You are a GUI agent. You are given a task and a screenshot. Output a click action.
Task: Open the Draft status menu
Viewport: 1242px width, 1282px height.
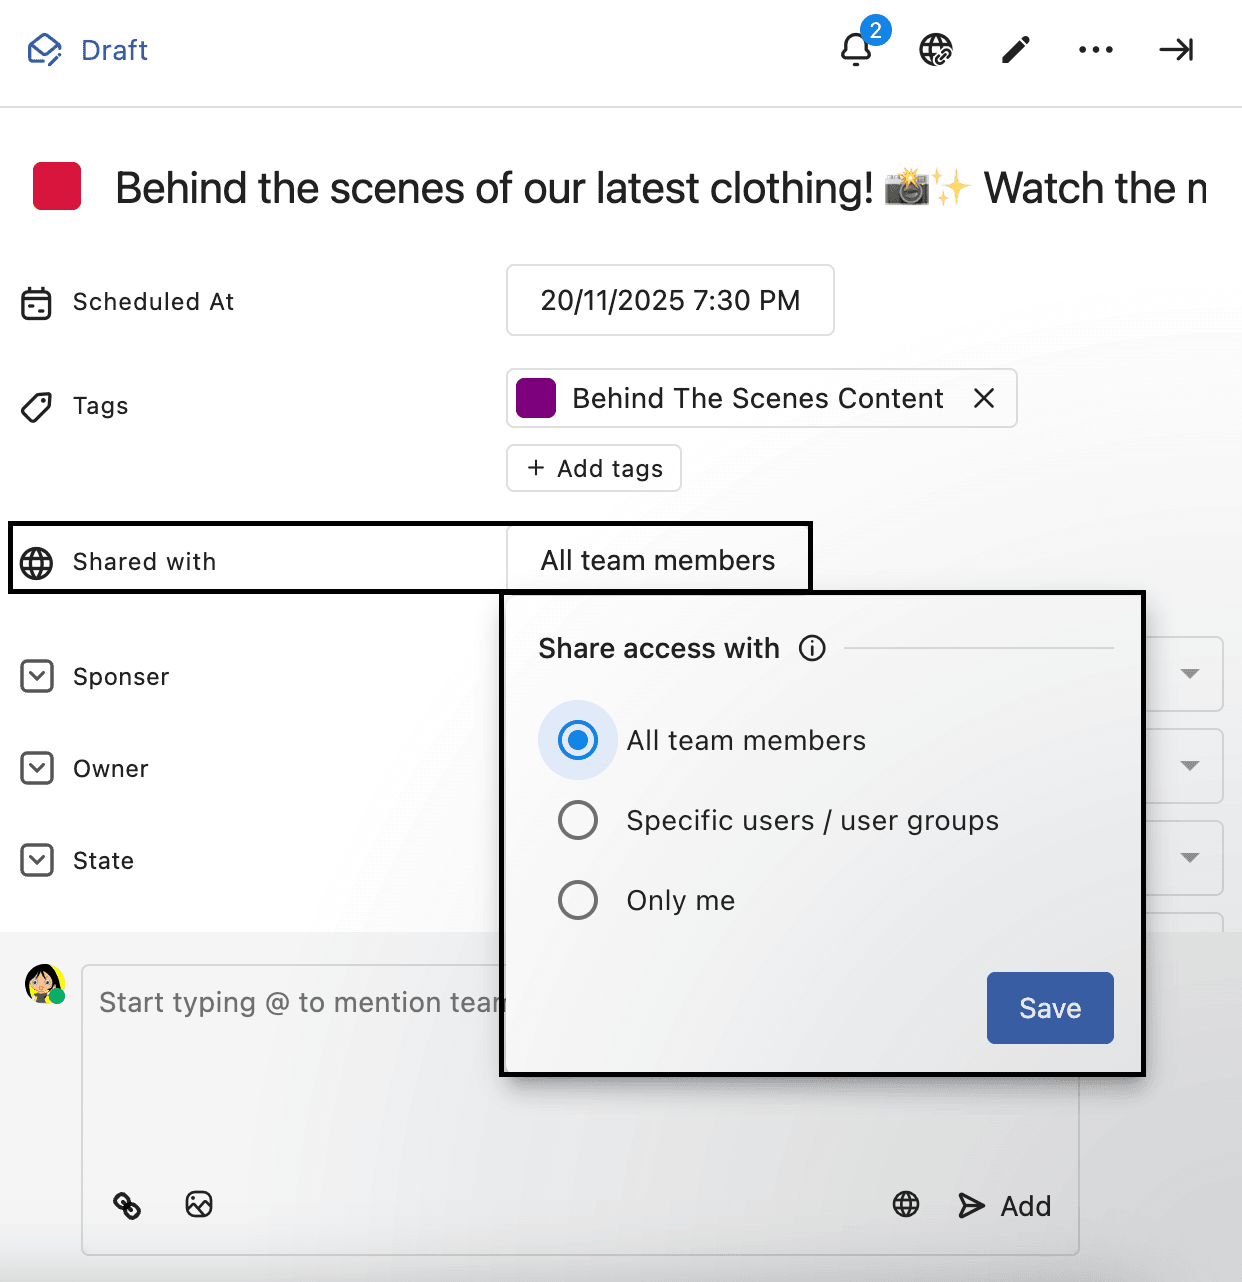click(x=88, y=49)
